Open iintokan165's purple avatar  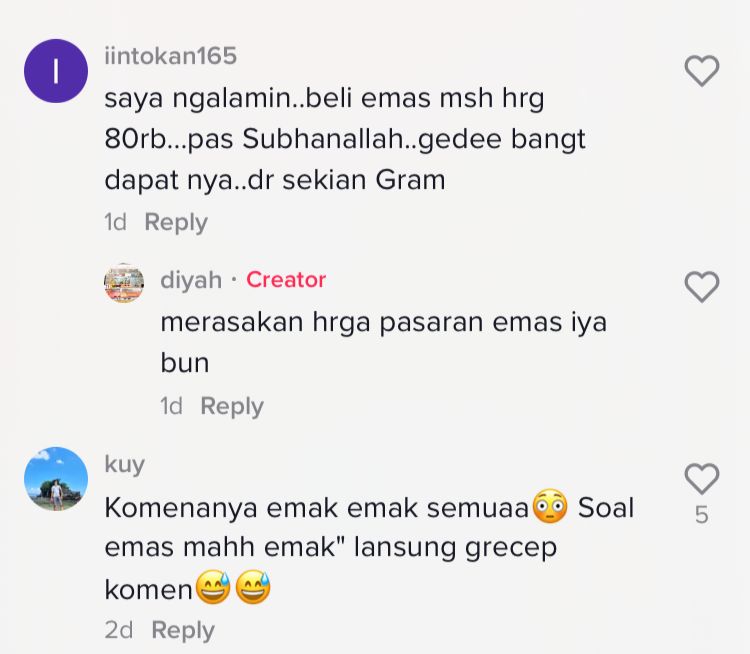tap(56, 71)
